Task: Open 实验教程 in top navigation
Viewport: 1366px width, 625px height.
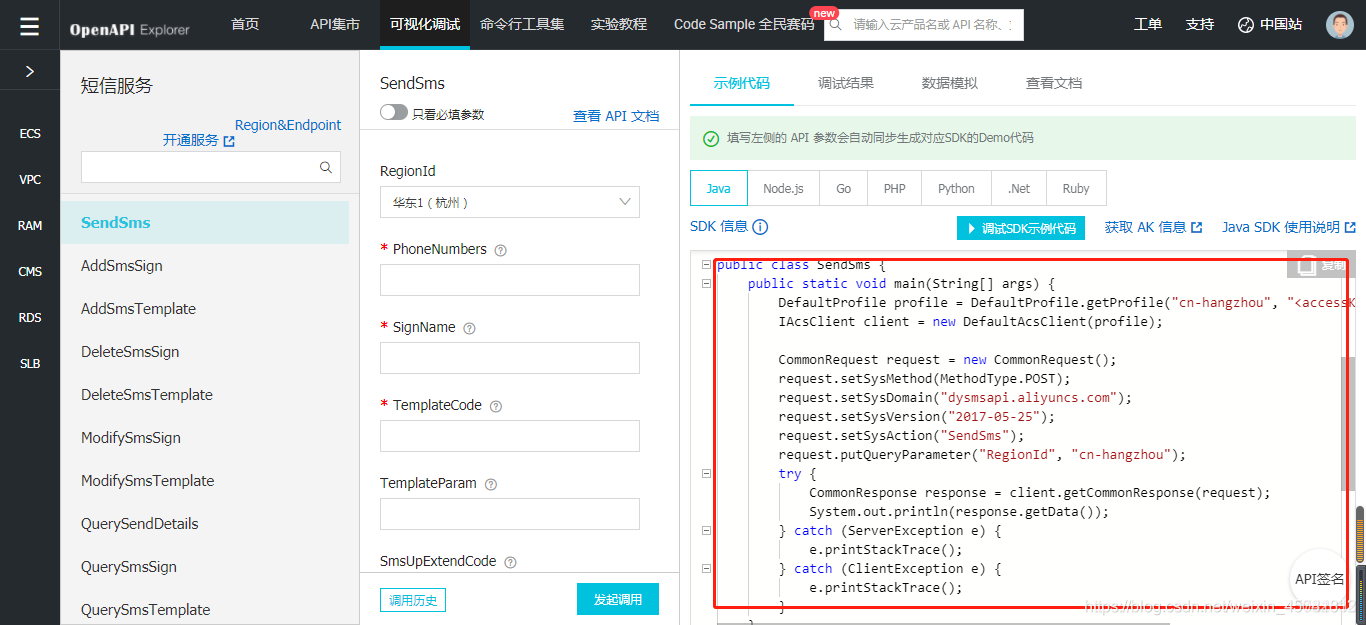Action: pos(619,25)
